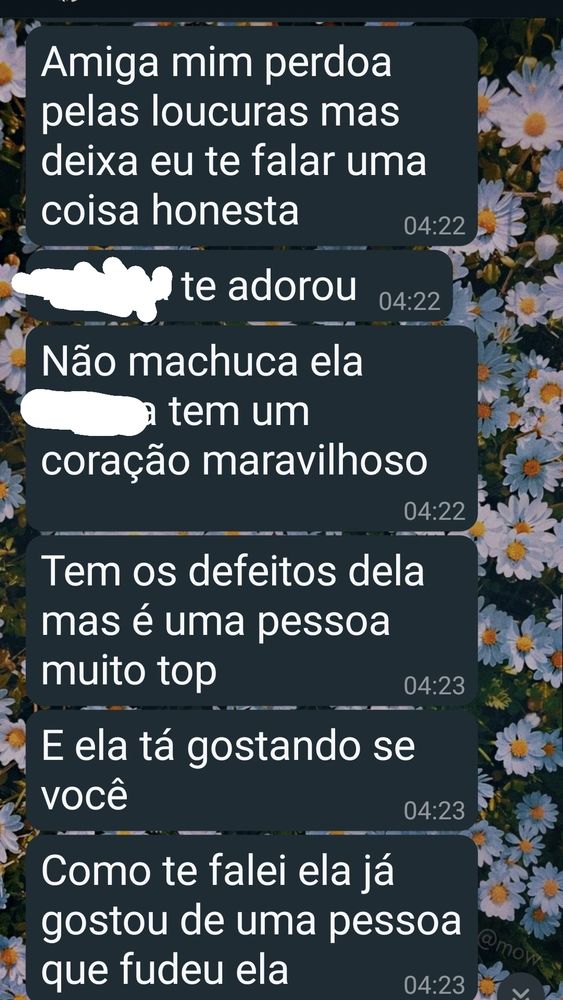563x1000 pixels.
Task: Select the message starting 'Amiga mim perdoa'
Action: 251,136
